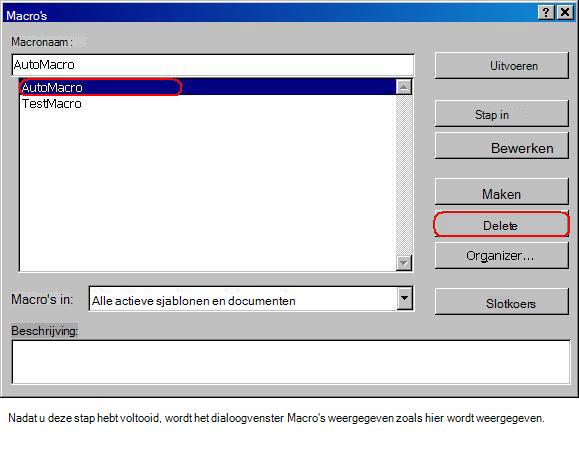Open the Organizer dialog
The width and height of the screenshot is (579, 457).
[x=501, y=256]
